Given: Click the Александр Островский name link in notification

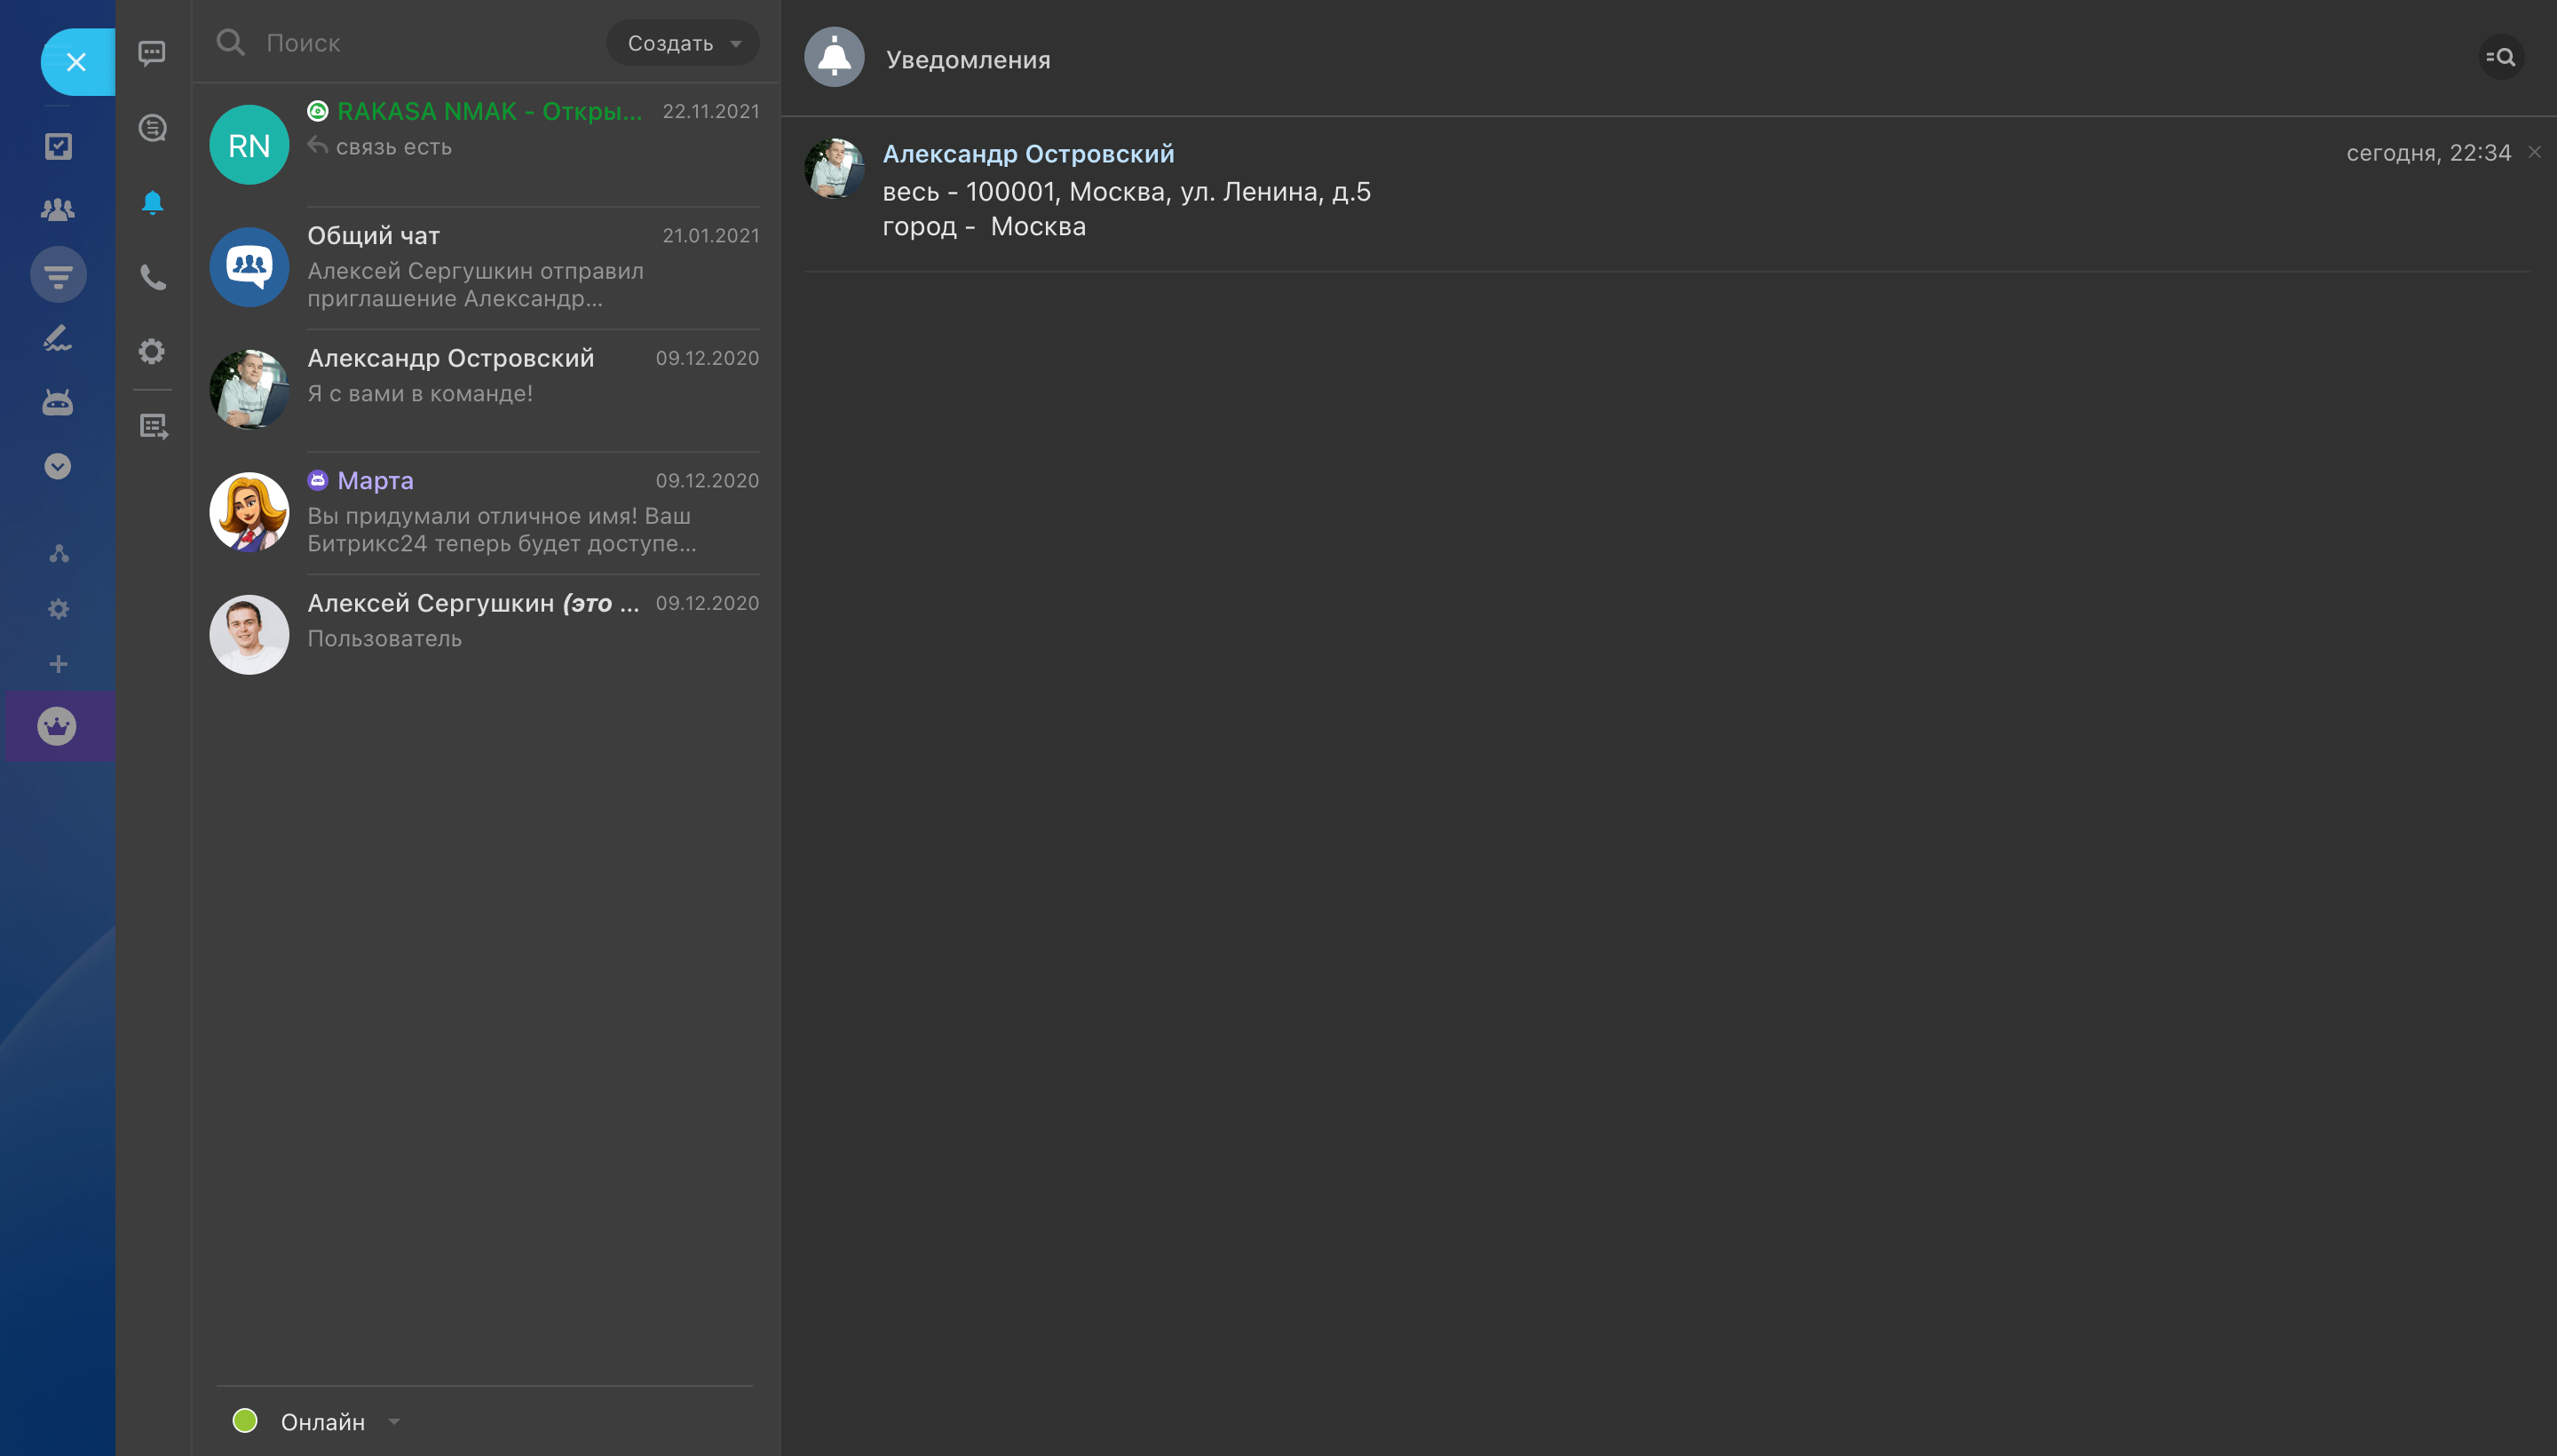Looking at the screenshot, I should coord(1028,154).
